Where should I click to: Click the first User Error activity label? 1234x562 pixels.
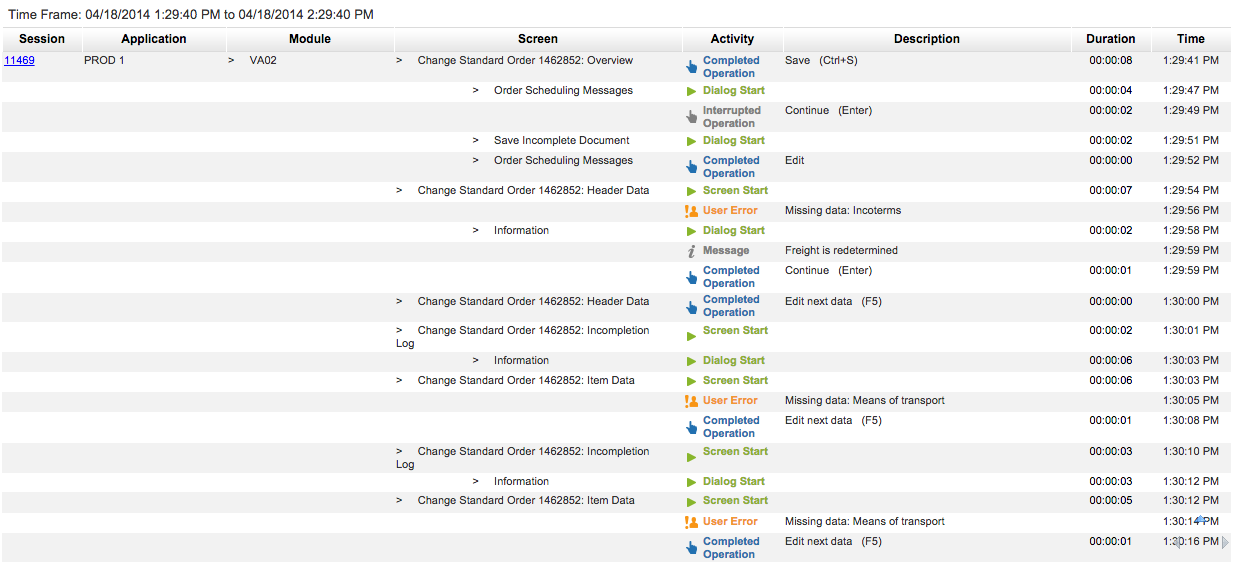(x=730, y=211)
